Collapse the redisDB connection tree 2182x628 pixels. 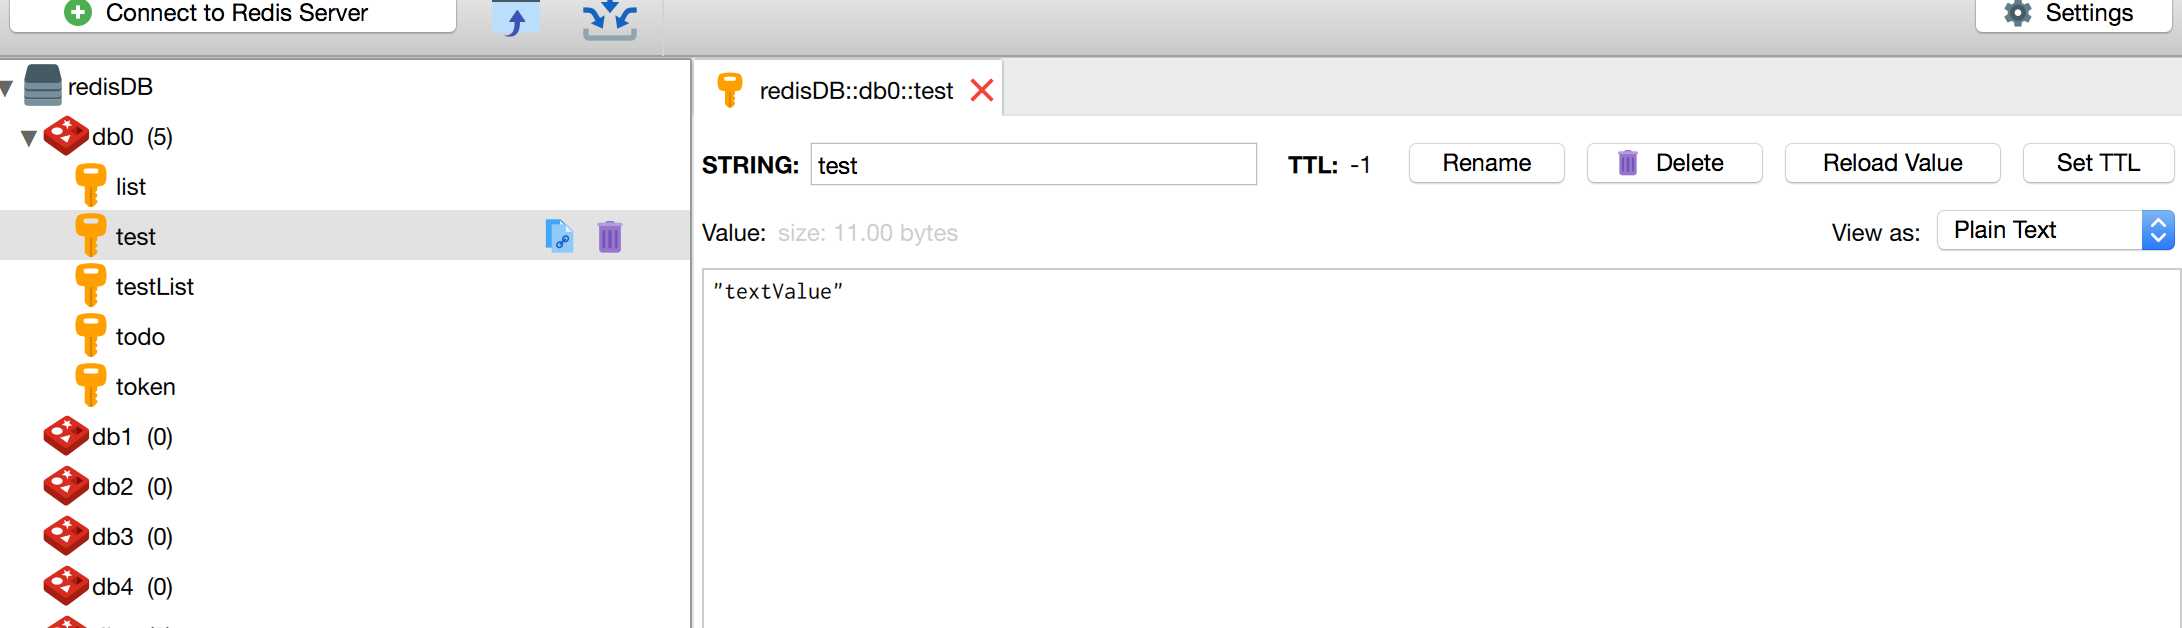pos(7,89)
